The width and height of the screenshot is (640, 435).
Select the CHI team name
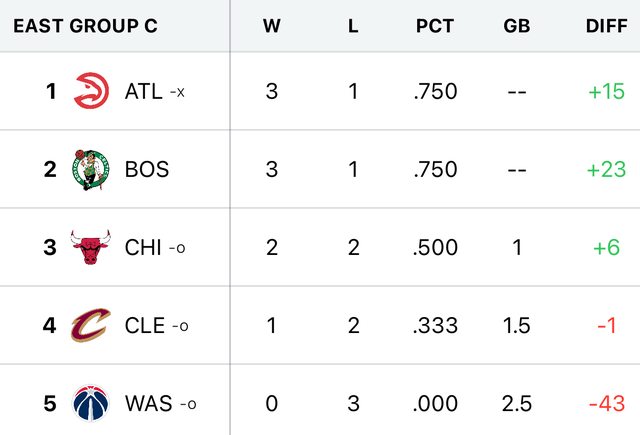point(143,247)
